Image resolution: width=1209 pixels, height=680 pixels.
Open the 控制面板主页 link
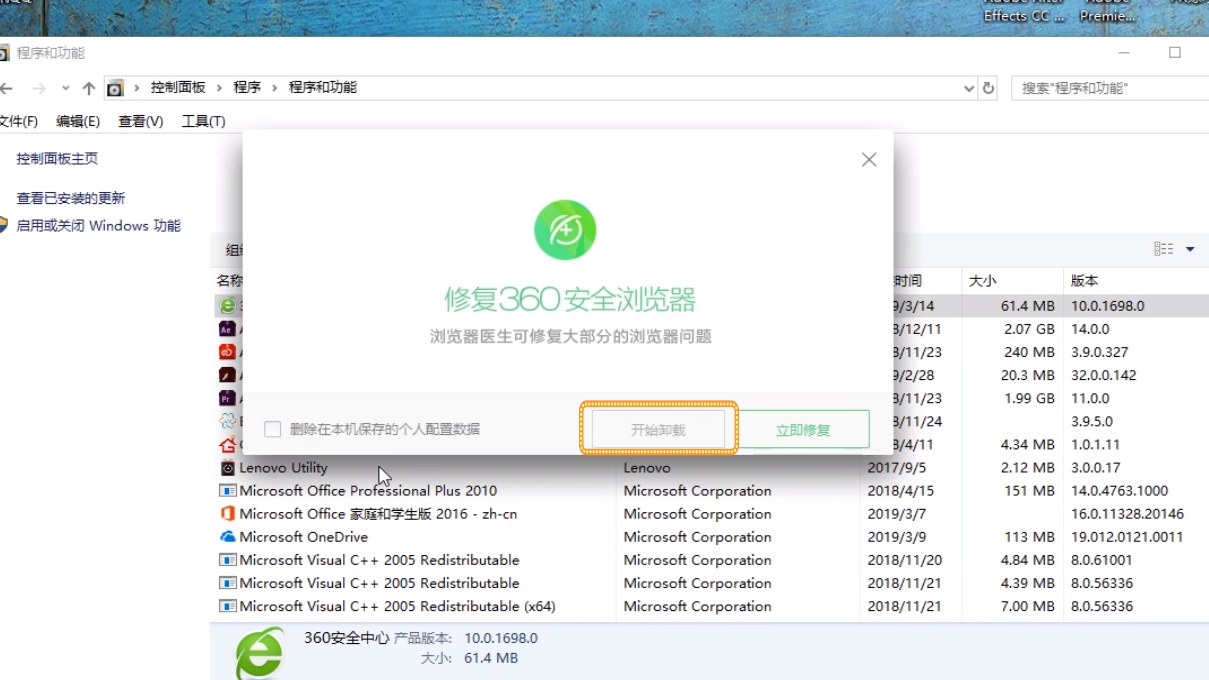pos(57,158)
